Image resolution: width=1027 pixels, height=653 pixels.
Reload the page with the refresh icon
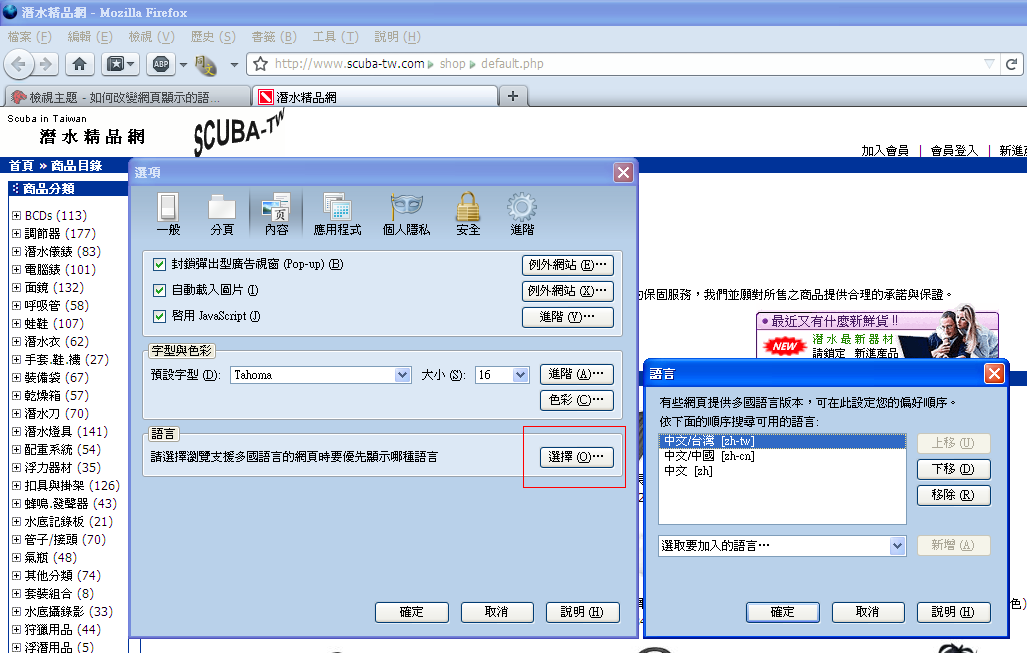(1013, 64)
